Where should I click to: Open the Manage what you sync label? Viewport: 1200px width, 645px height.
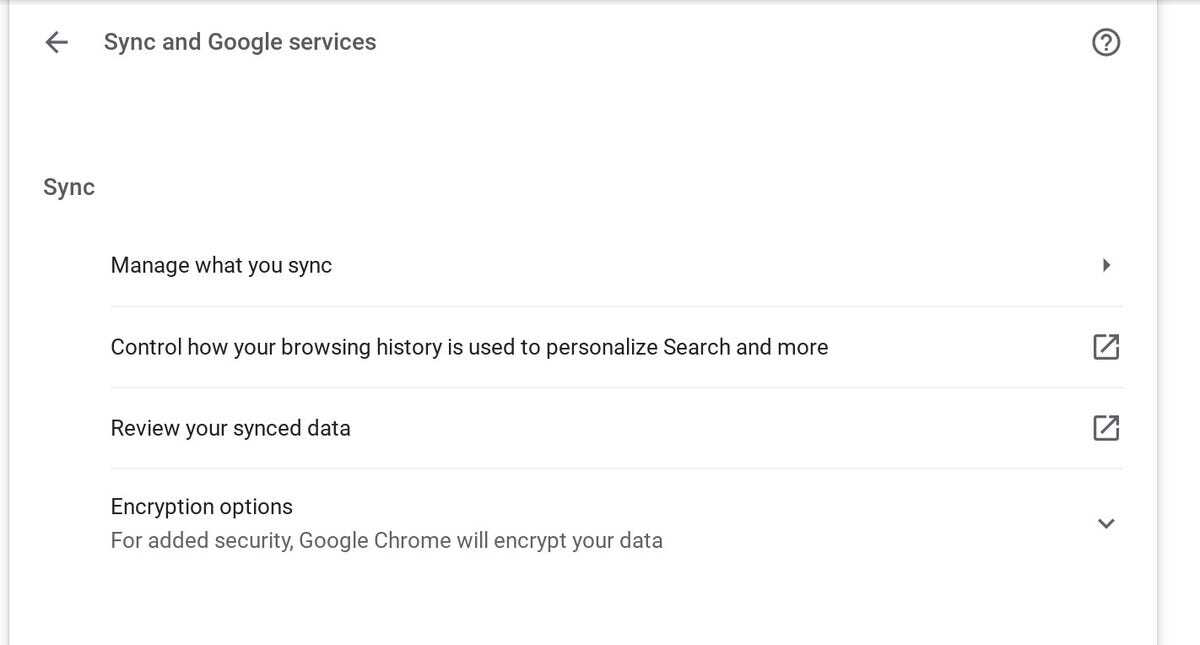click(221, 265)
